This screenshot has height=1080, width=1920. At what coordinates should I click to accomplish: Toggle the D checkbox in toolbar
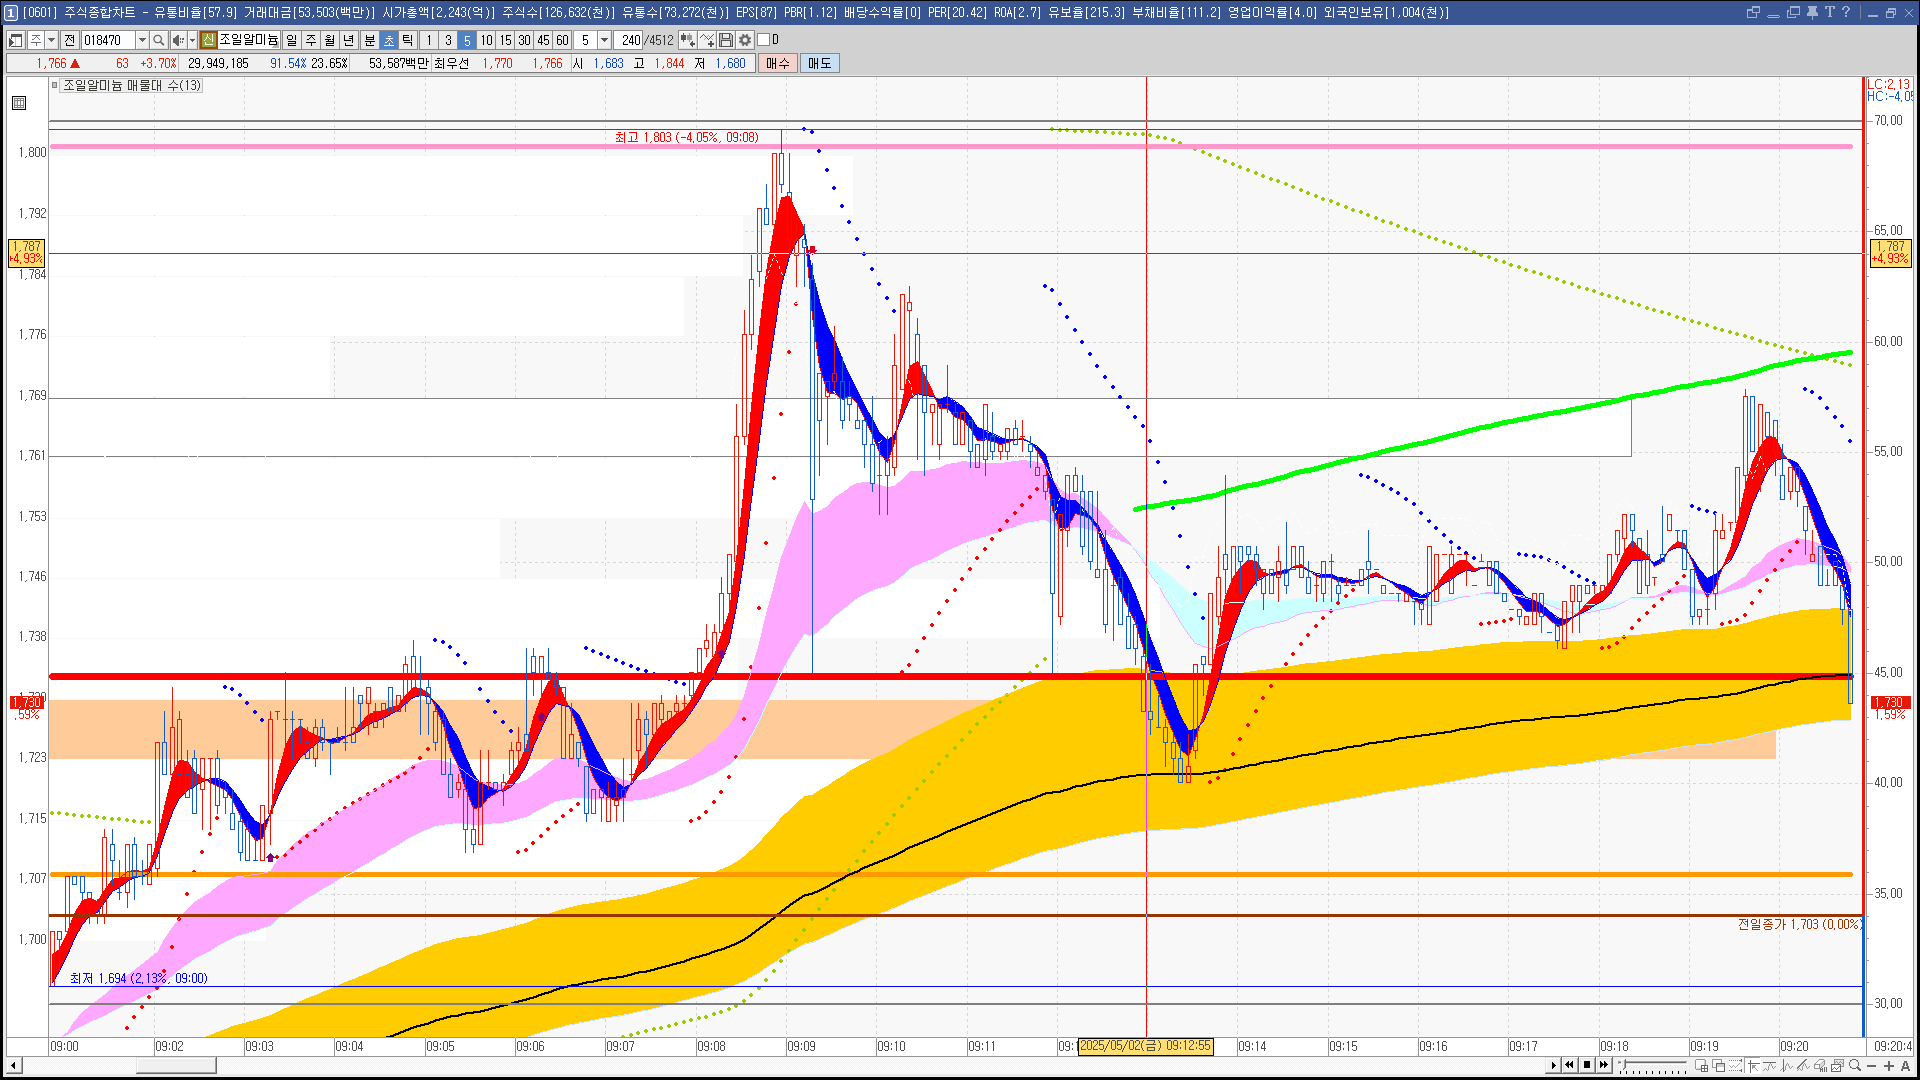(x=763, y=40)
